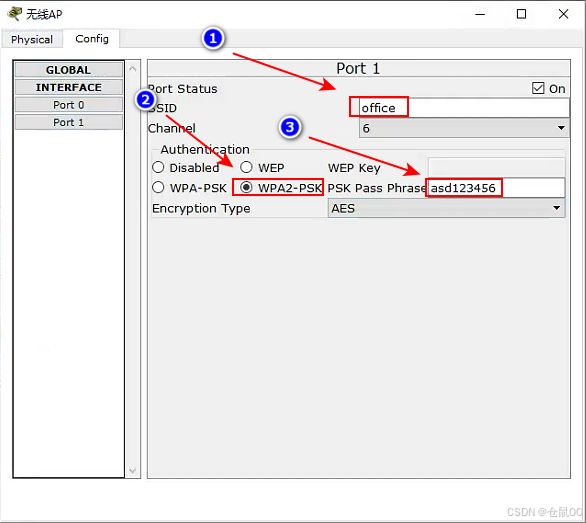Click the WEP Key field
The width and height of the screenshot is (586, 523).
(496, 167)
